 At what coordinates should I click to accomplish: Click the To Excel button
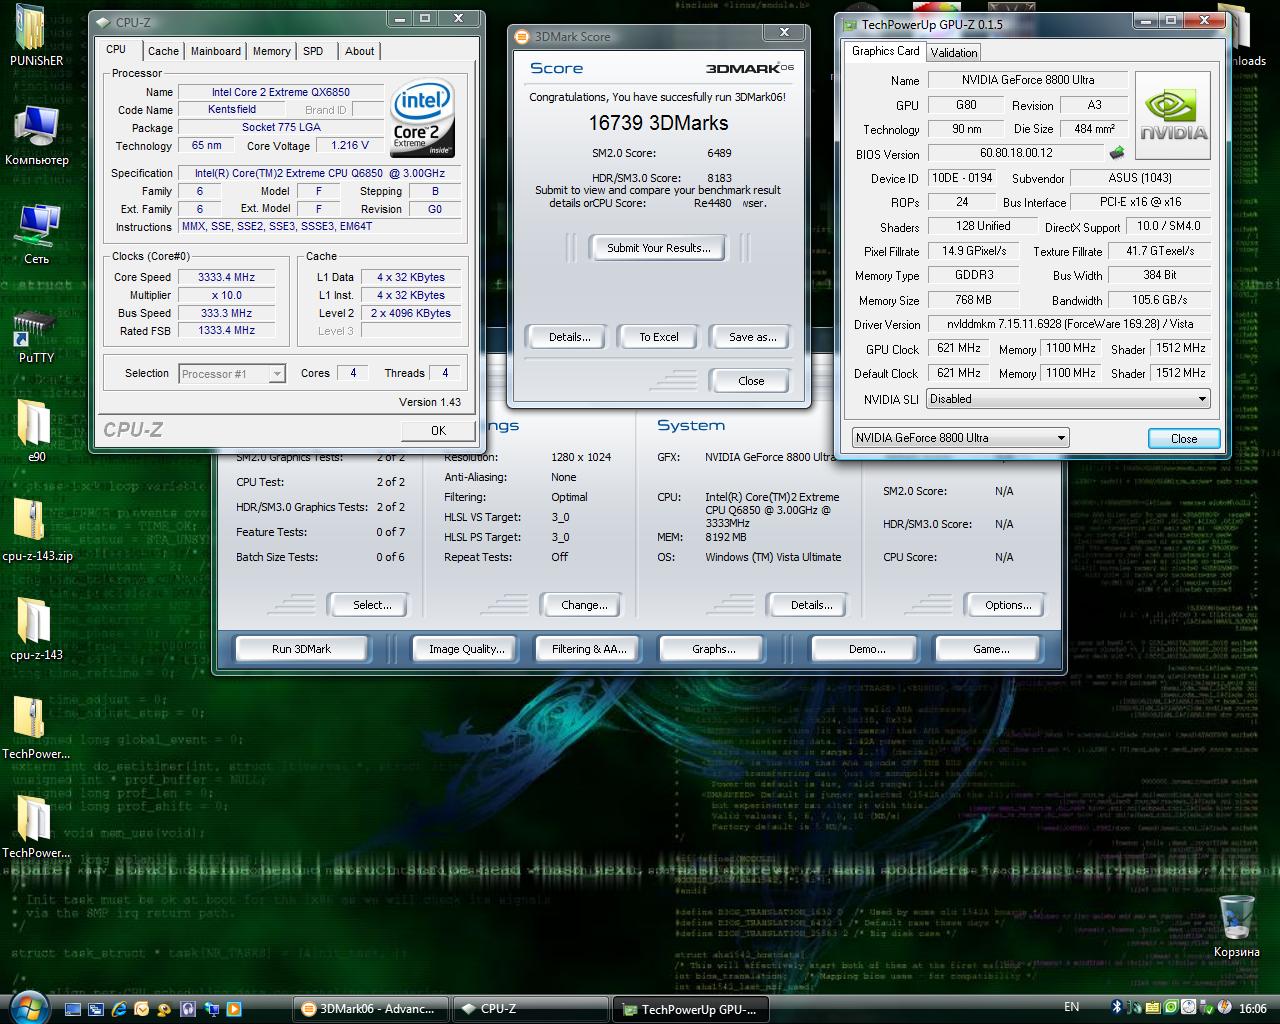point(659,337)
